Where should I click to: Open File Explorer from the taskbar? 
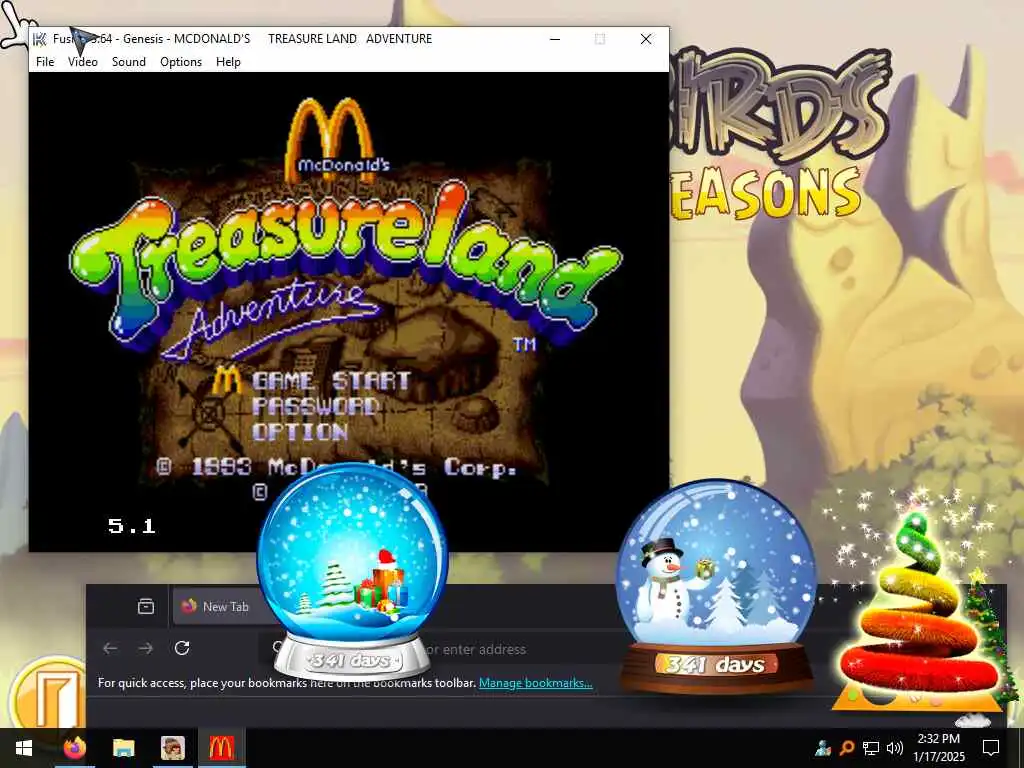pos(123,748)
